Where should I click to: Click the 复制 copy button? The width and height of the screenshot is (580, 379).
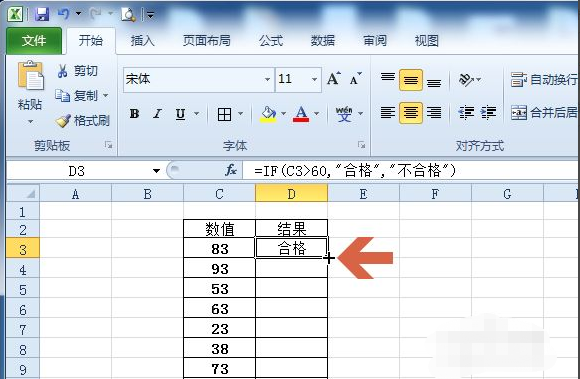(x=76, y=96)
